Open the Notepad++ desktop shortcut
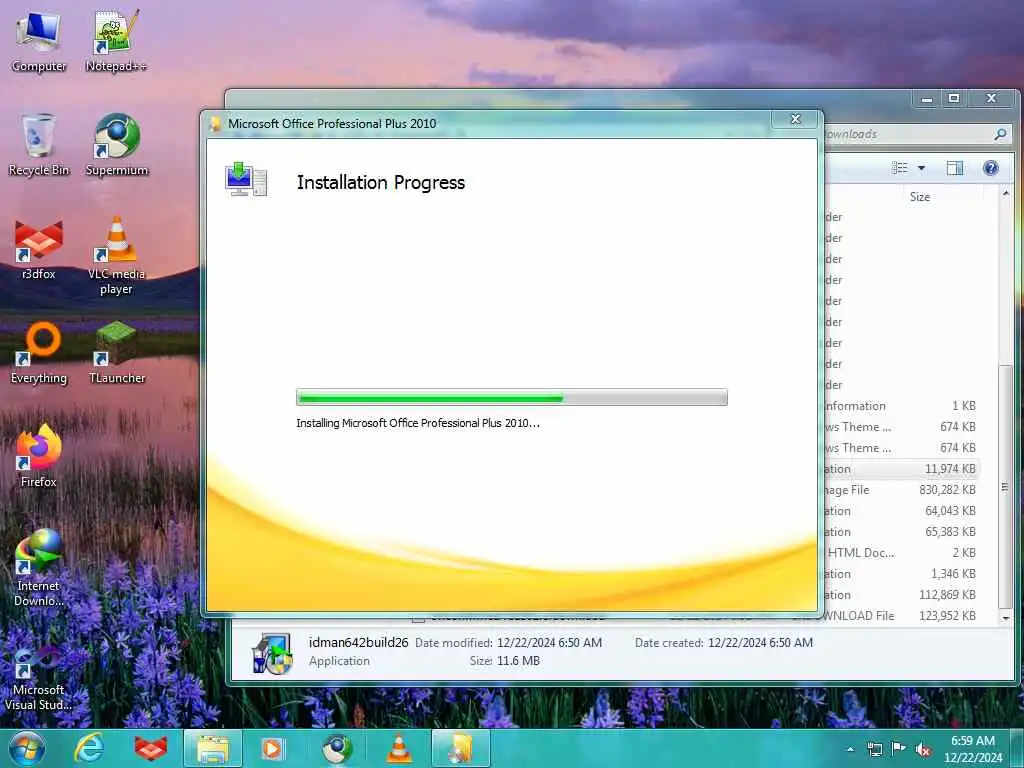1024x768 pixels. 116,41
